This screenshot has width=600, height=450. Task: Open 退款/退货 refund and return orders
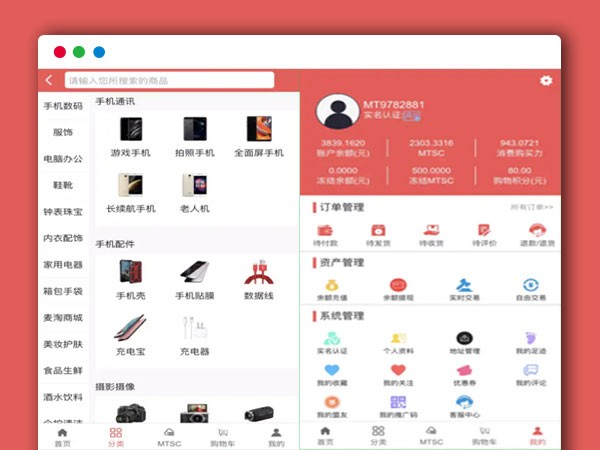point(536,232)
